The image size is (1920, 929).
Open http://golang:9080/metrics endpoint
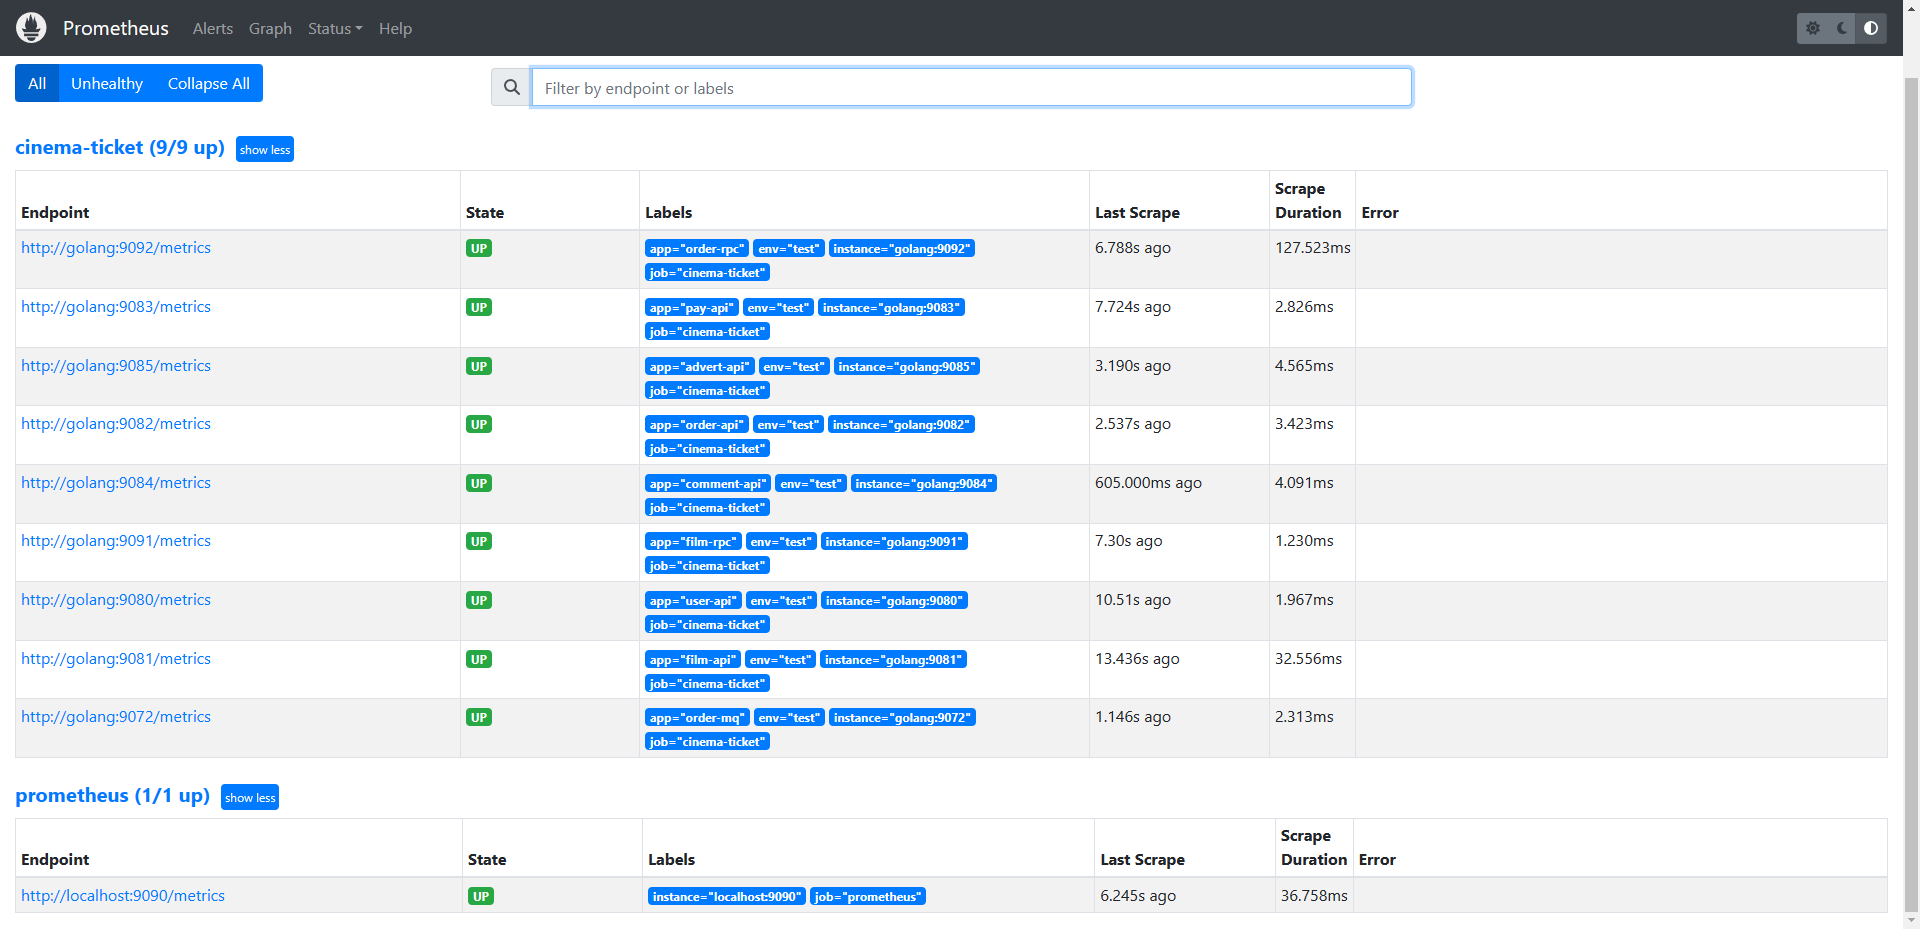[116, 600]
